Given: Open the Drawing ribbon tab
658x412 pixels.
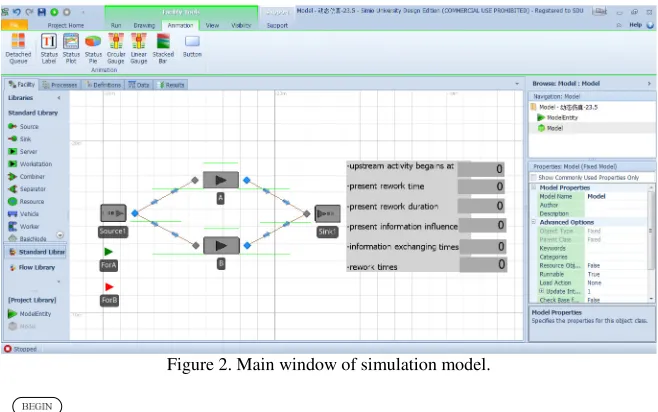Looking at the screenshot, I should (x=144, y=25).
